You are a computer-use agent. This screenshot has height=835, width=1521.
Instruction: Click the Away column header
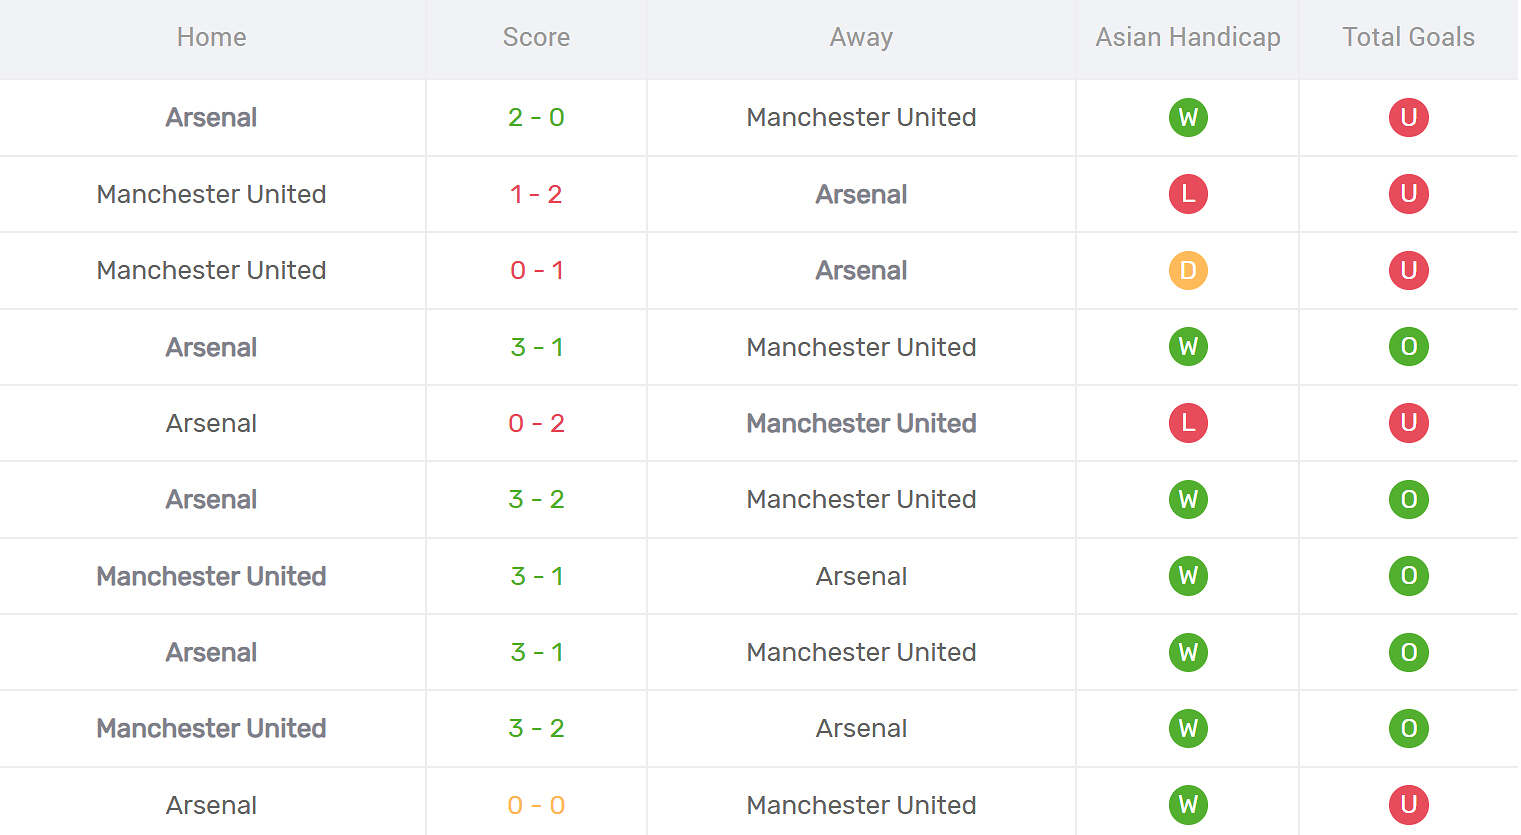[x=861, y=38]
